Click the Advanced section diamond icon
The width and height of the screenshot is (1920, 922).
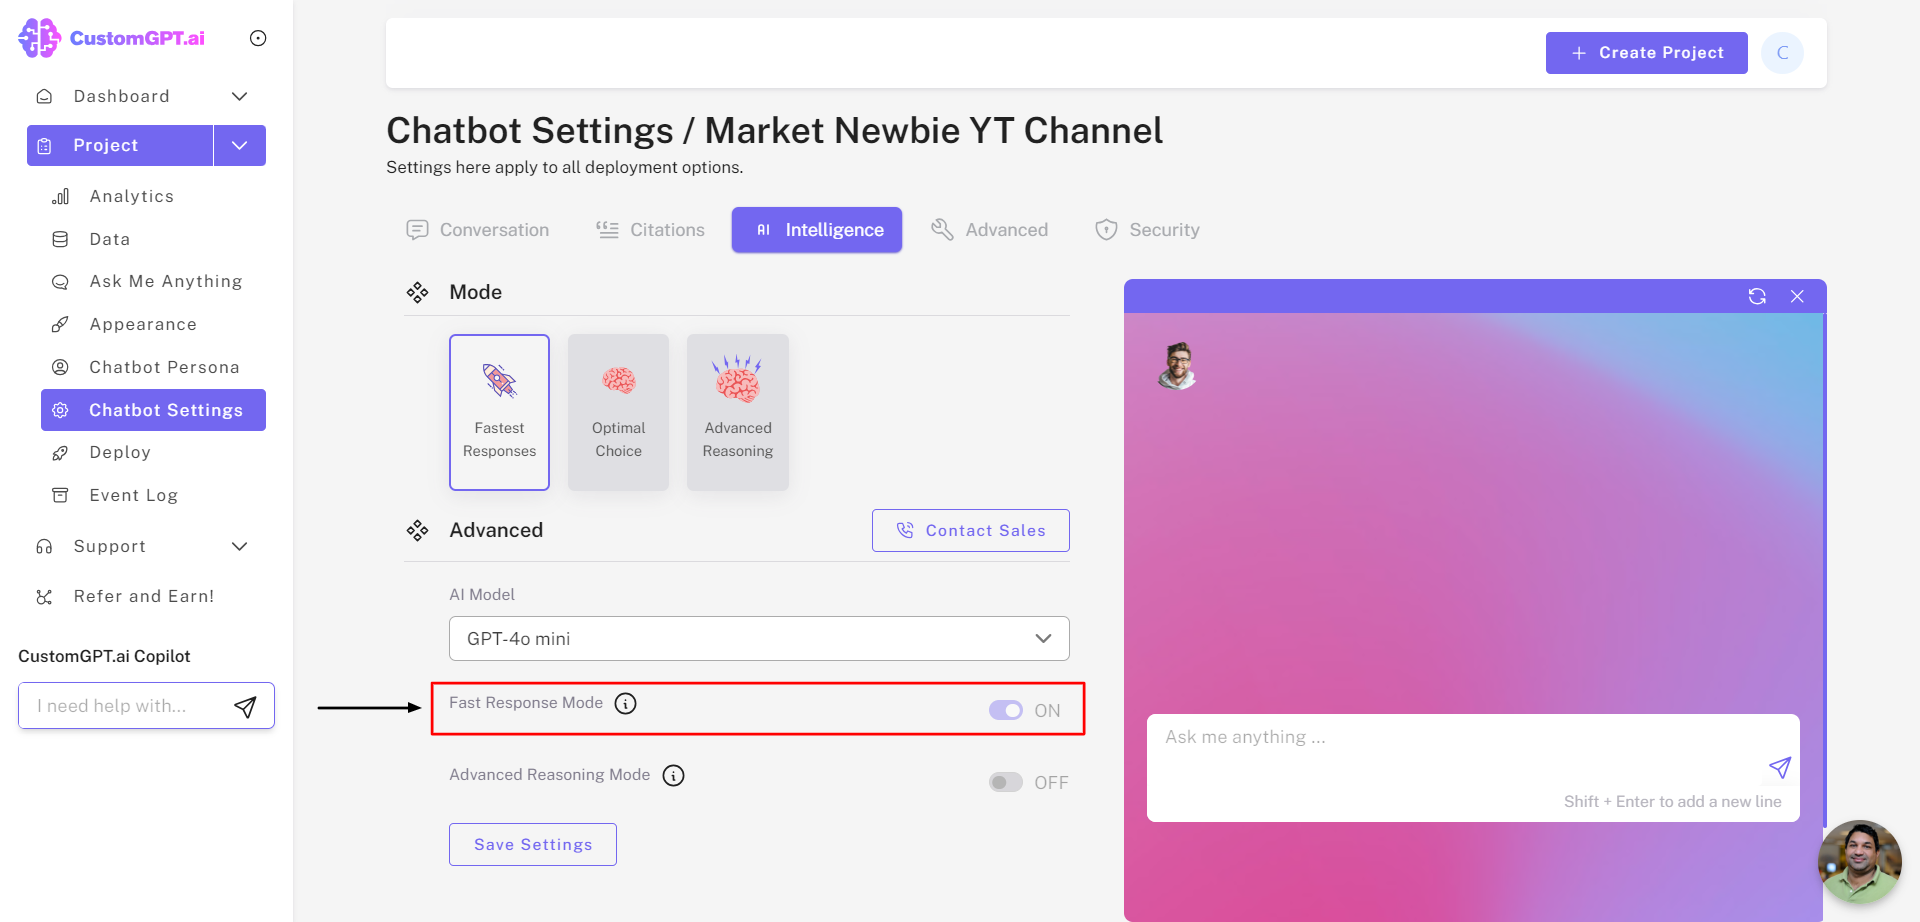click(417, 530)
